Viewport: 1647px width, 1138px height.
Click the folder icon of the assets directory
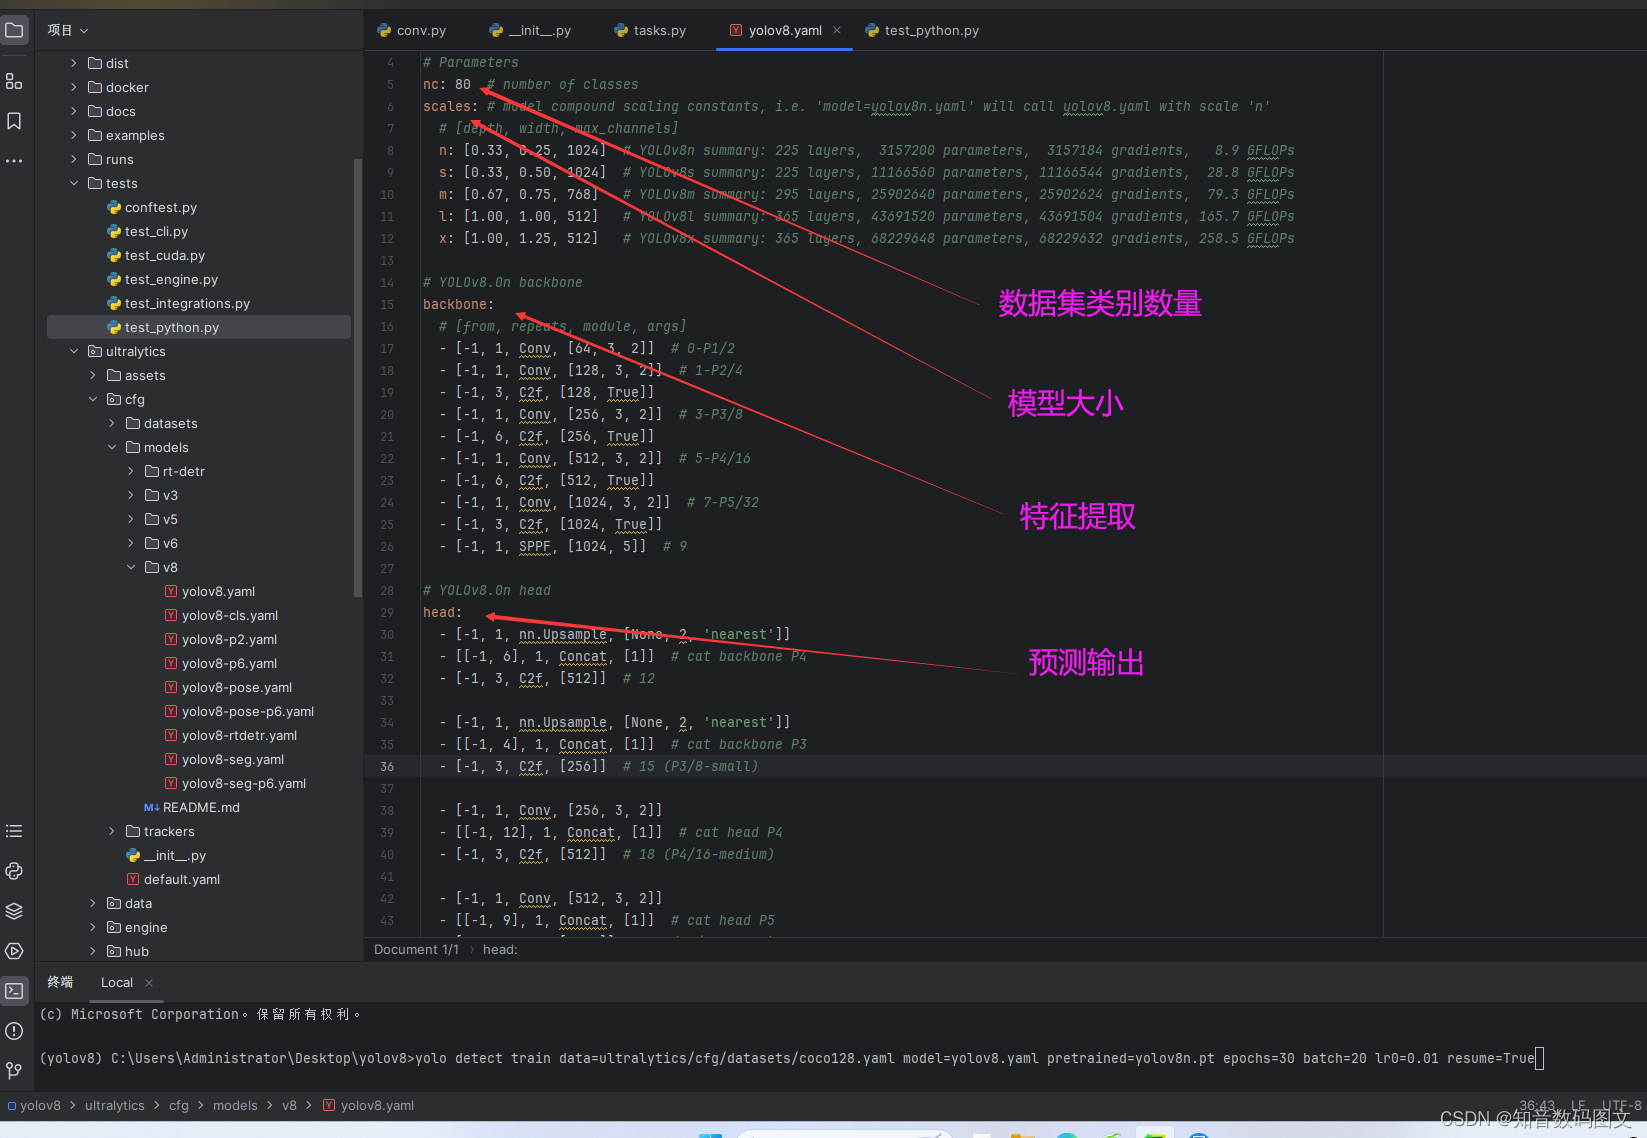(114, 376)
